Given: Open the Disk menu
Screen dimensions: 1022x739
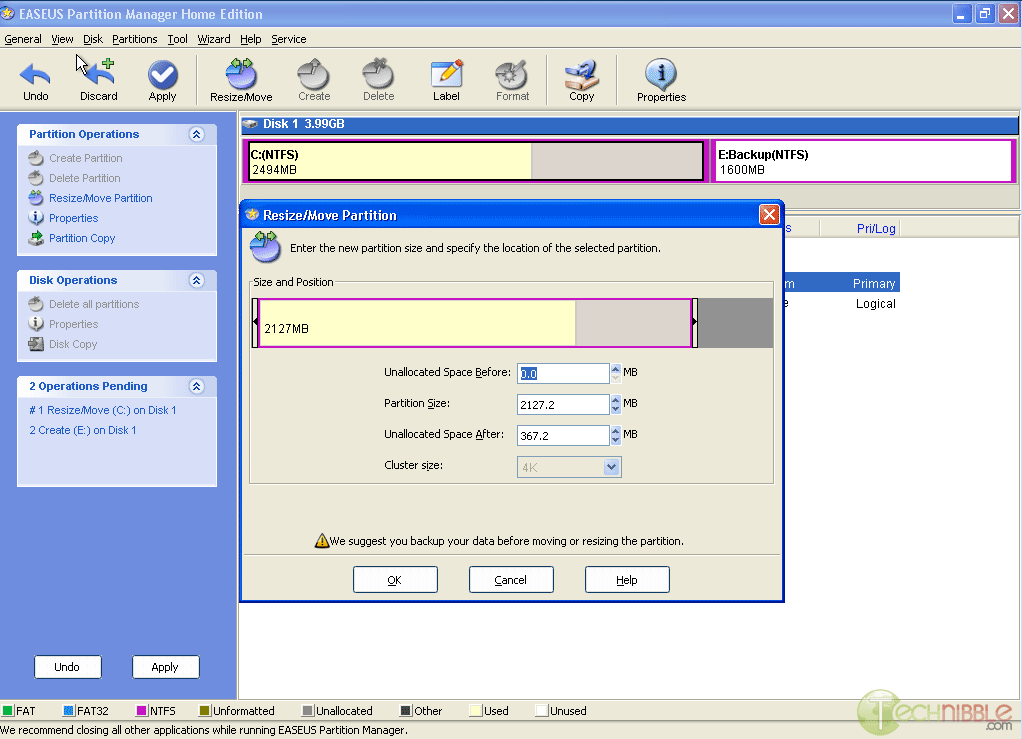Looking at the screenshot, I should coord(93,39).
